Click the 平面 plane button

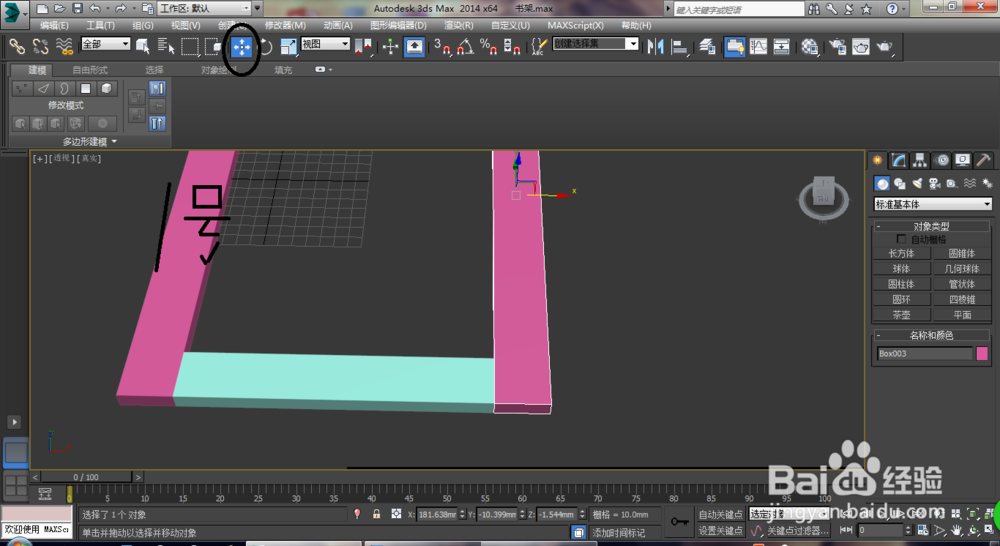962,315
